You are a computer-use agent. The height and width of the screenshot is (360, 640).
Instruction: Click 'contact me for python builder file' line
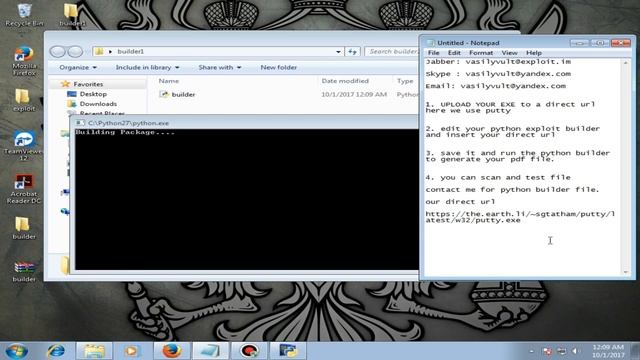pyautogui.click(x=512, y=190)
